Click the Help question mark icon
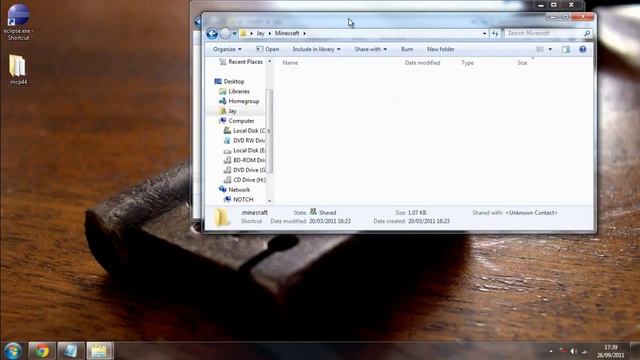The image size is (640, 360). click(582, 49)
